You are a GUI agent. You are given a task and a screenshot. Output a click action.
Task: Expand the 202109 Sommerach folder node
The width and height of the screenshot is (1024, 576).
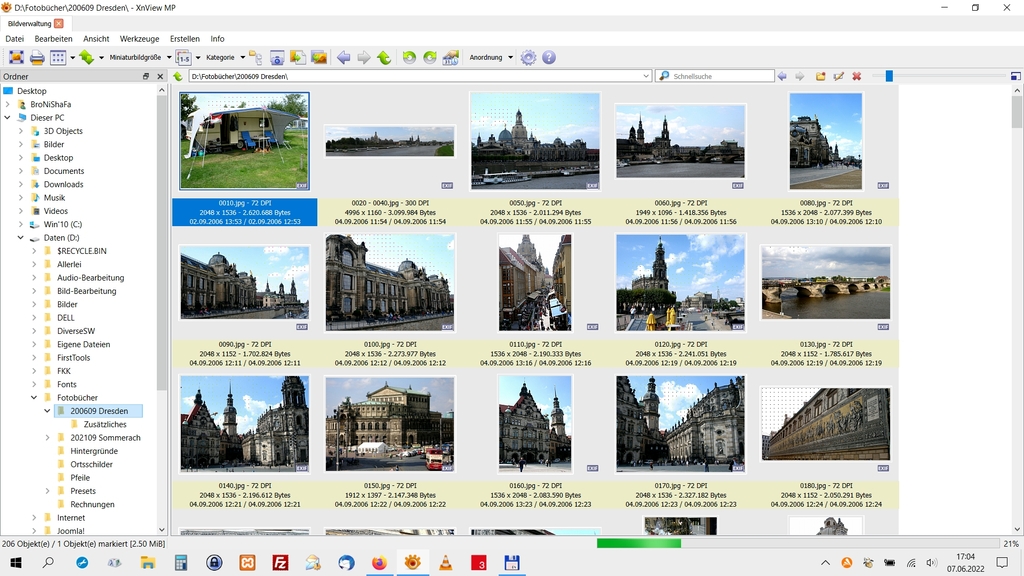pos(47,438)
